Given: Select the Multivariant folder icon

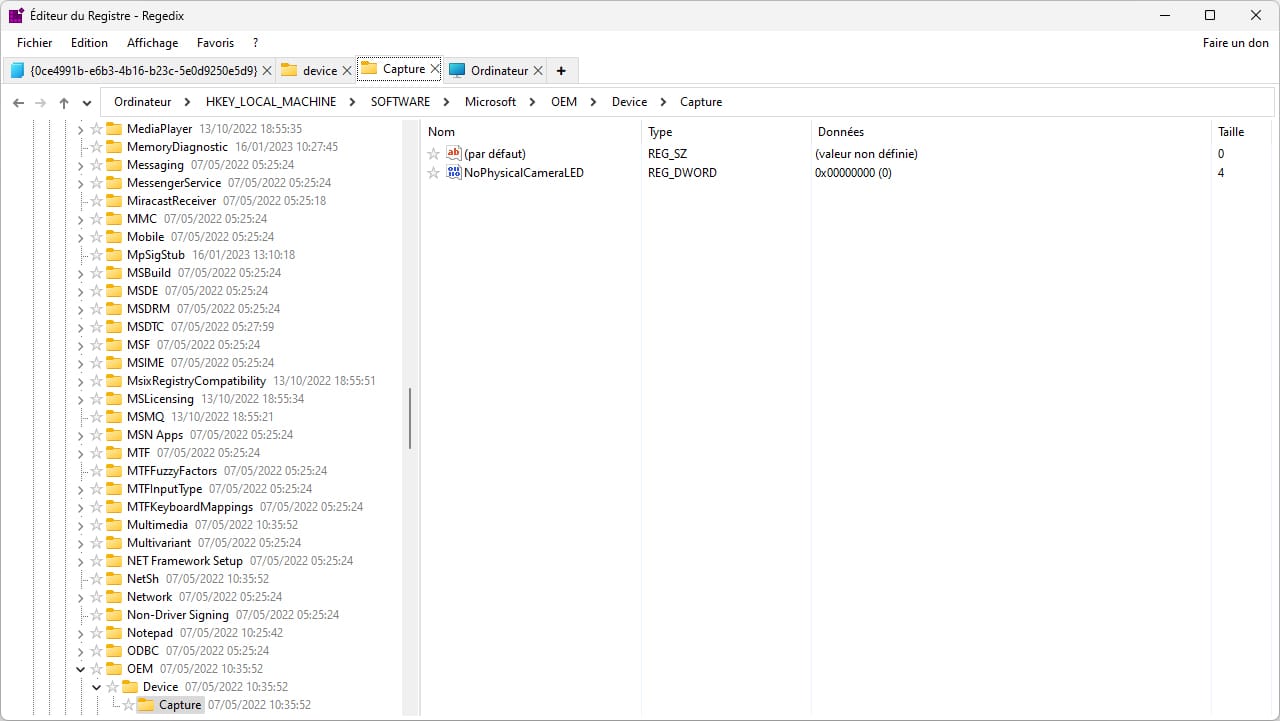Looking at the screenshot, I should [x=114, y=543].
